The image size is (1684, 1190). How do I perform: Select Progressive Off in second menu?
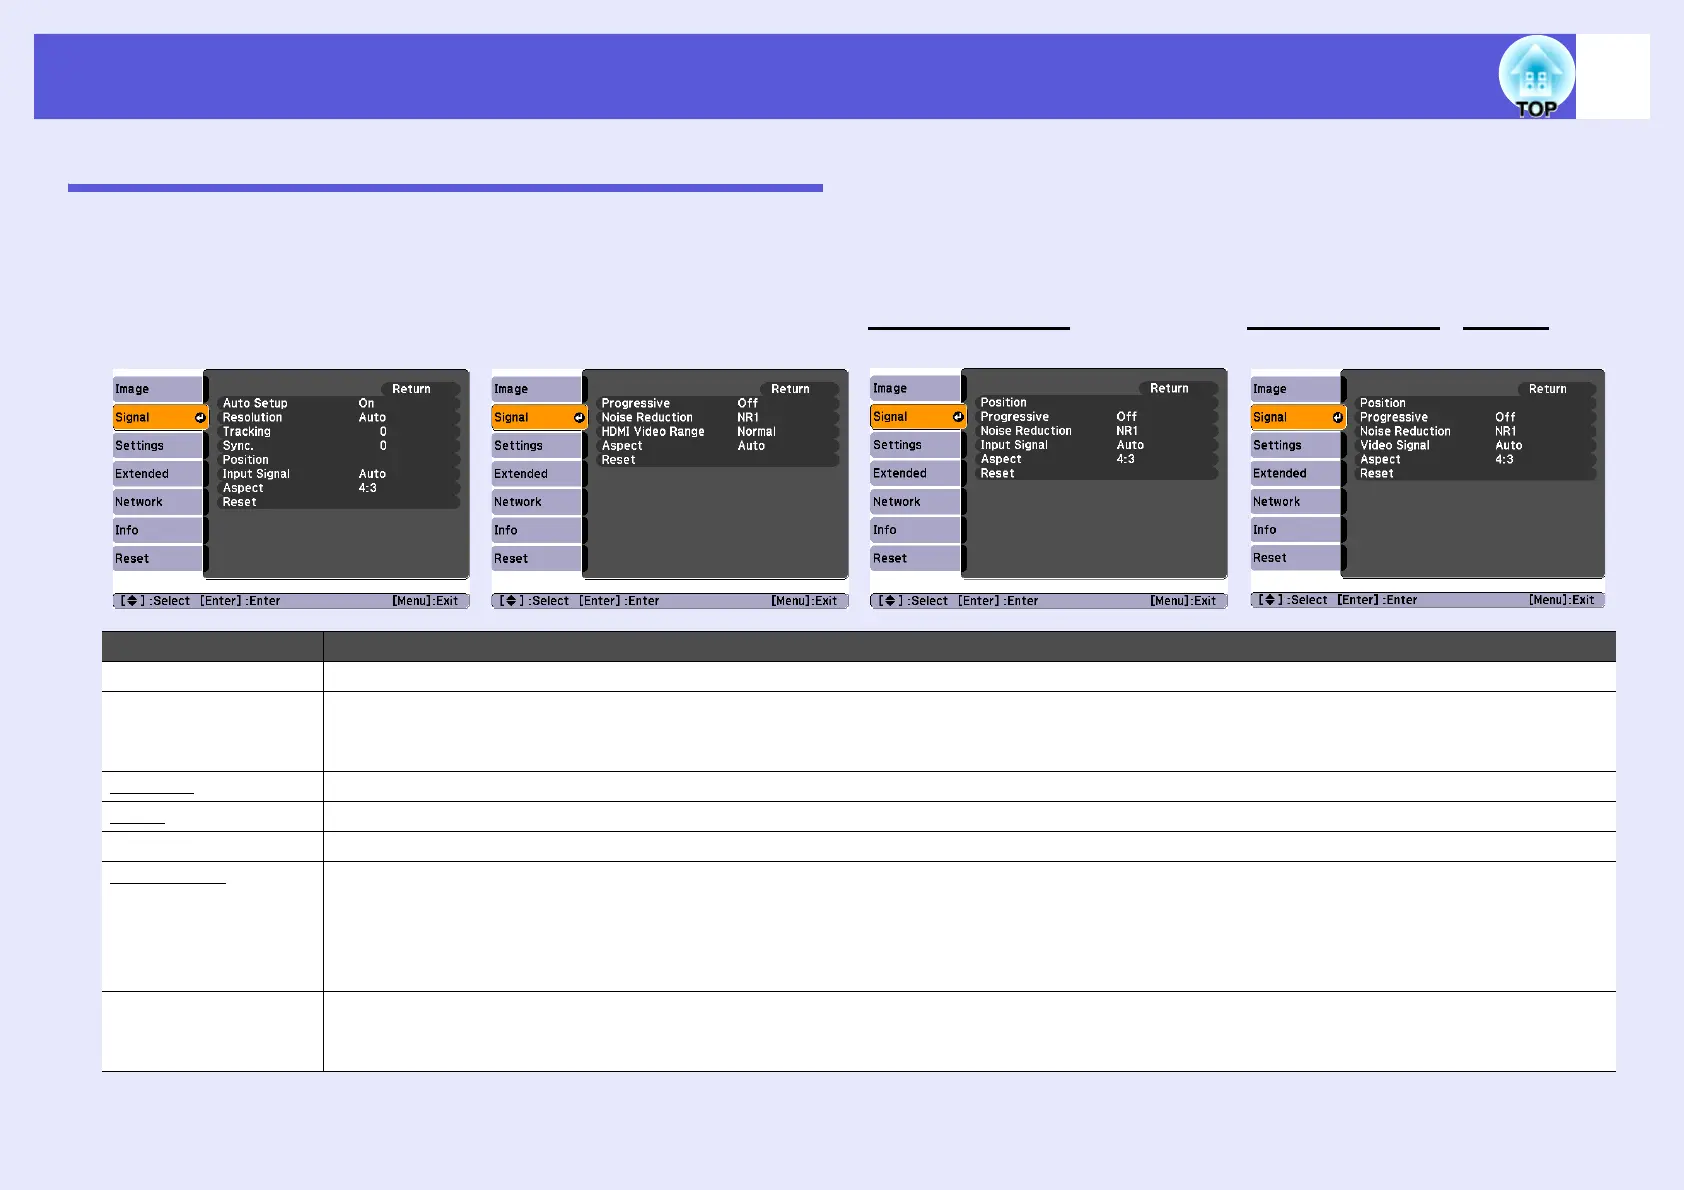click(x=717, y=403)
